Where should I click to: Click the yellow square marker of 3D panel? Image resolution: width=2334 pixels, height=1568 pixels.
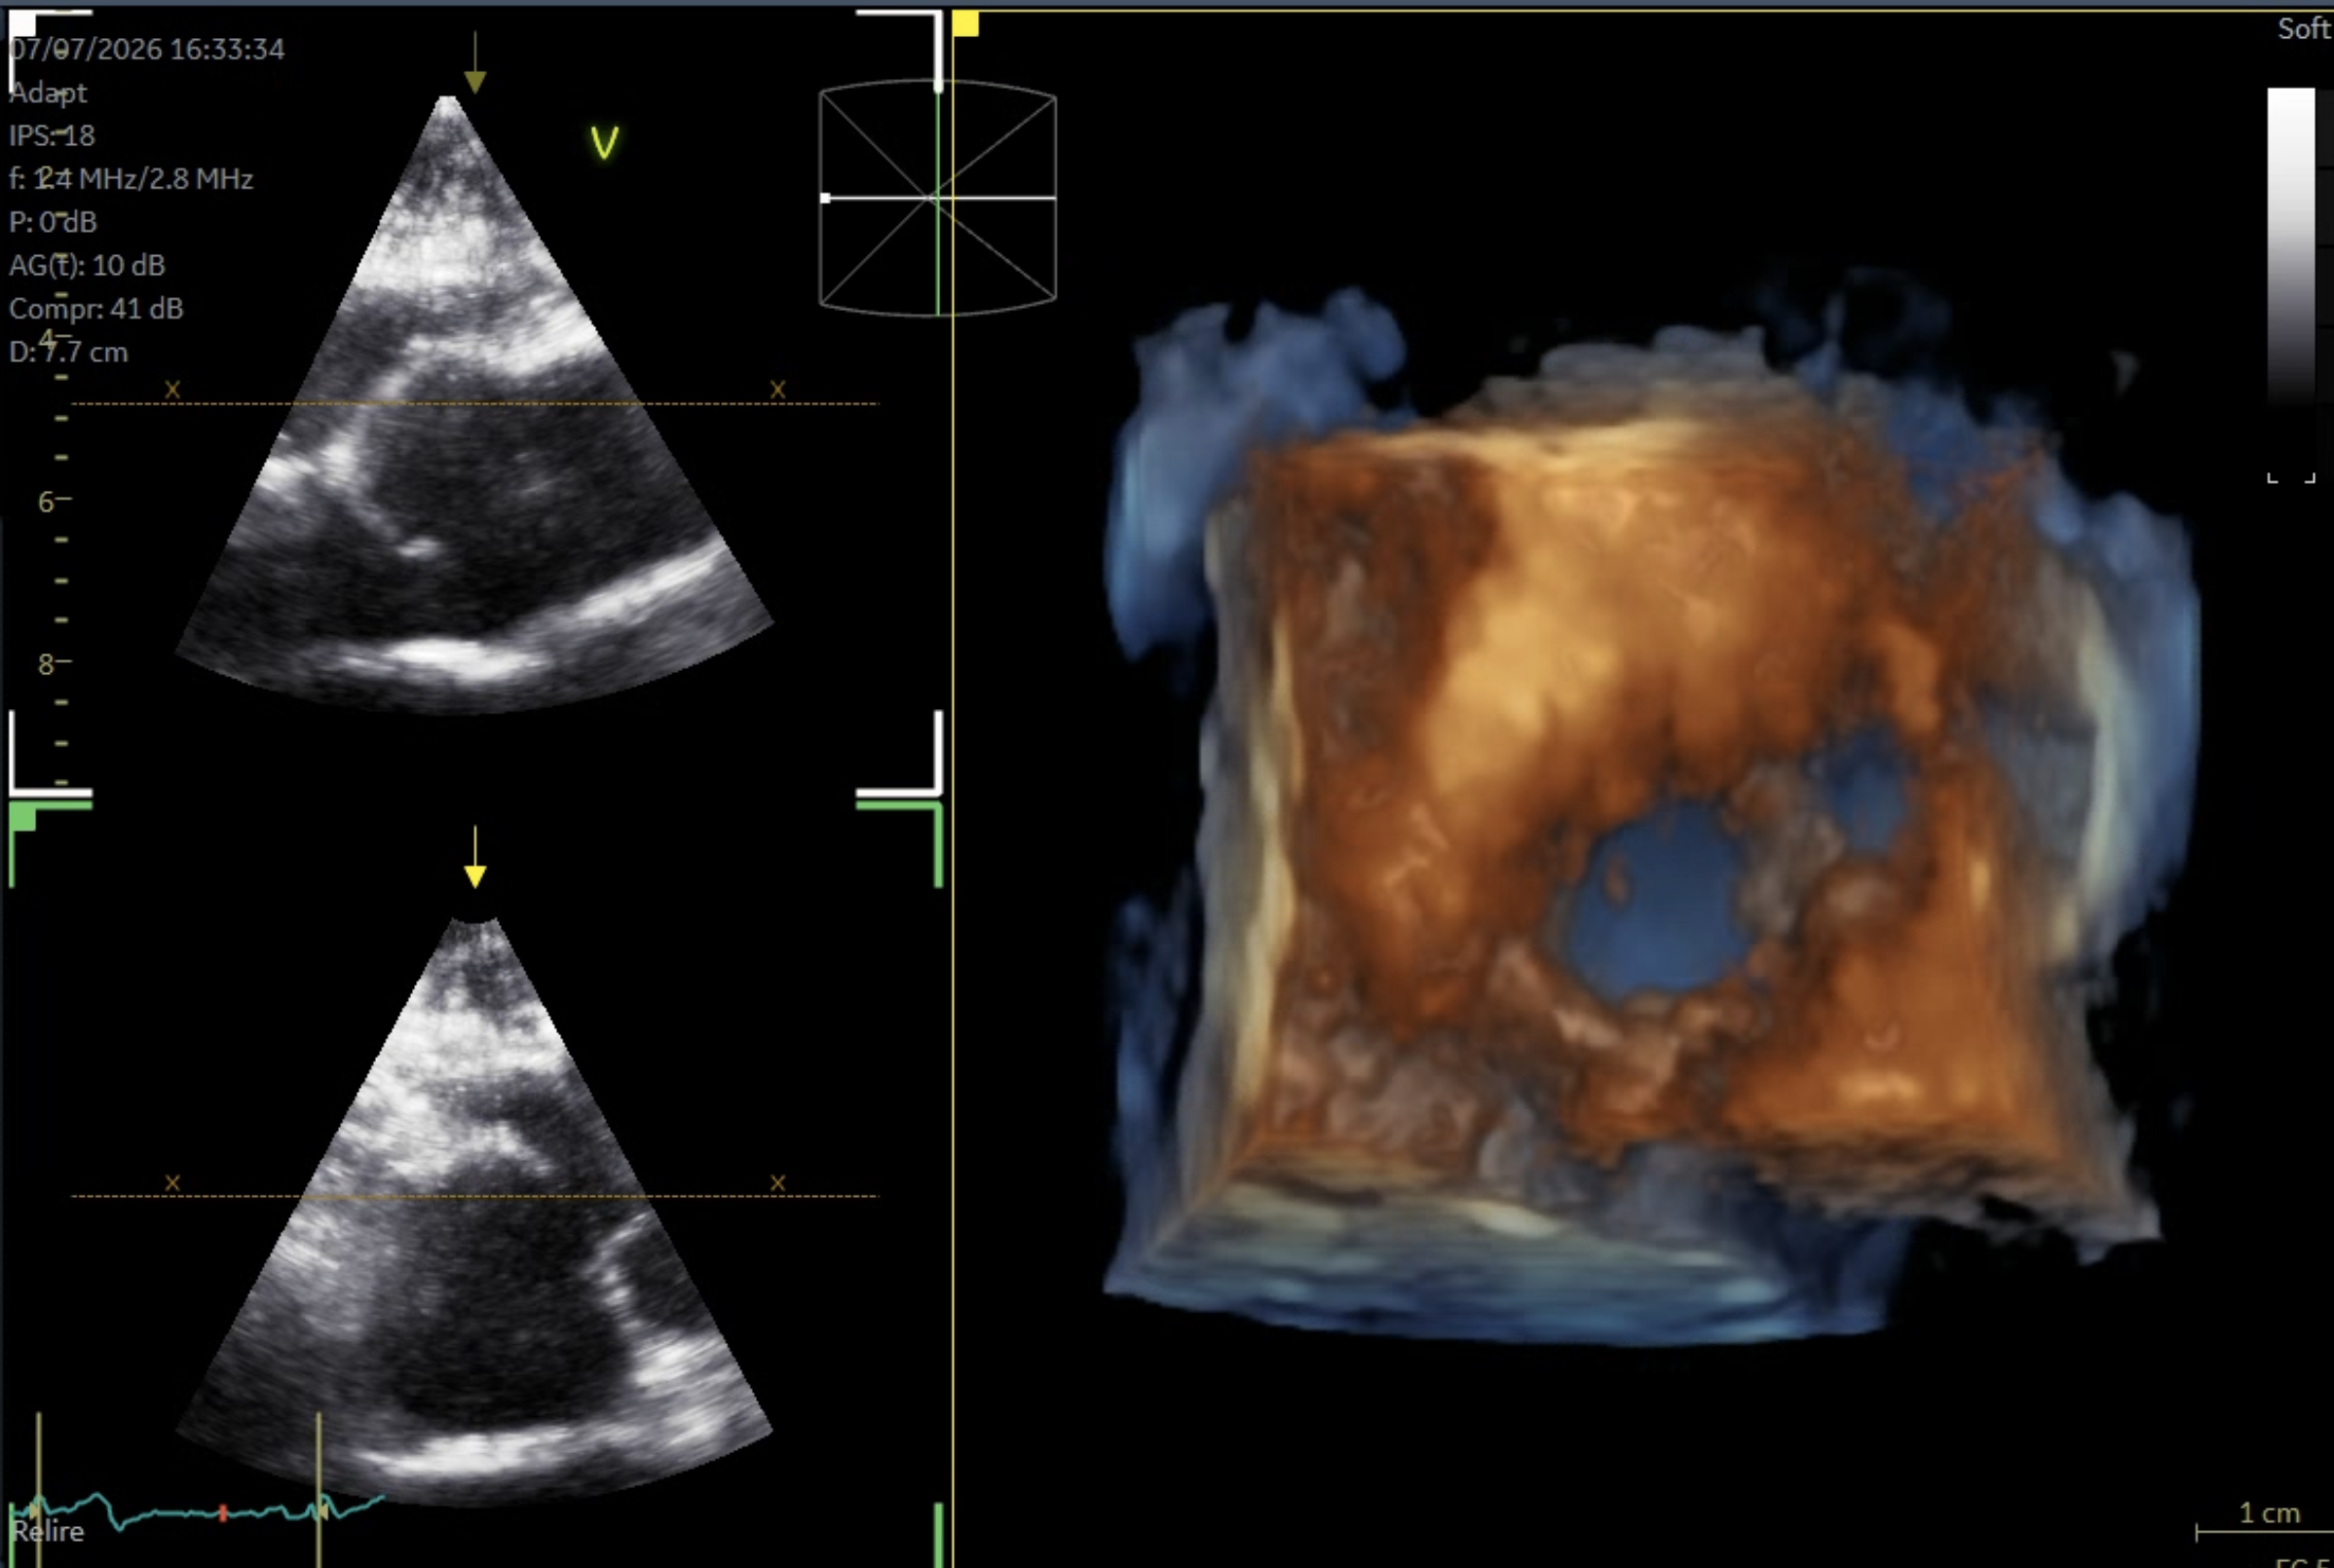(x=965, y=24)
